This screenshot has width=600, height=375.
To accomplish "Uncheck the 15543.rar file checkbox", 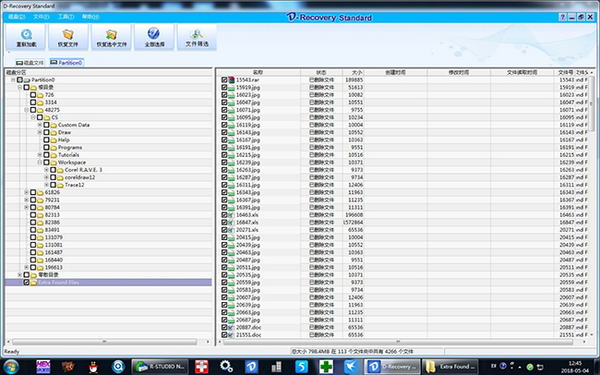I will (x=224, y=80).
